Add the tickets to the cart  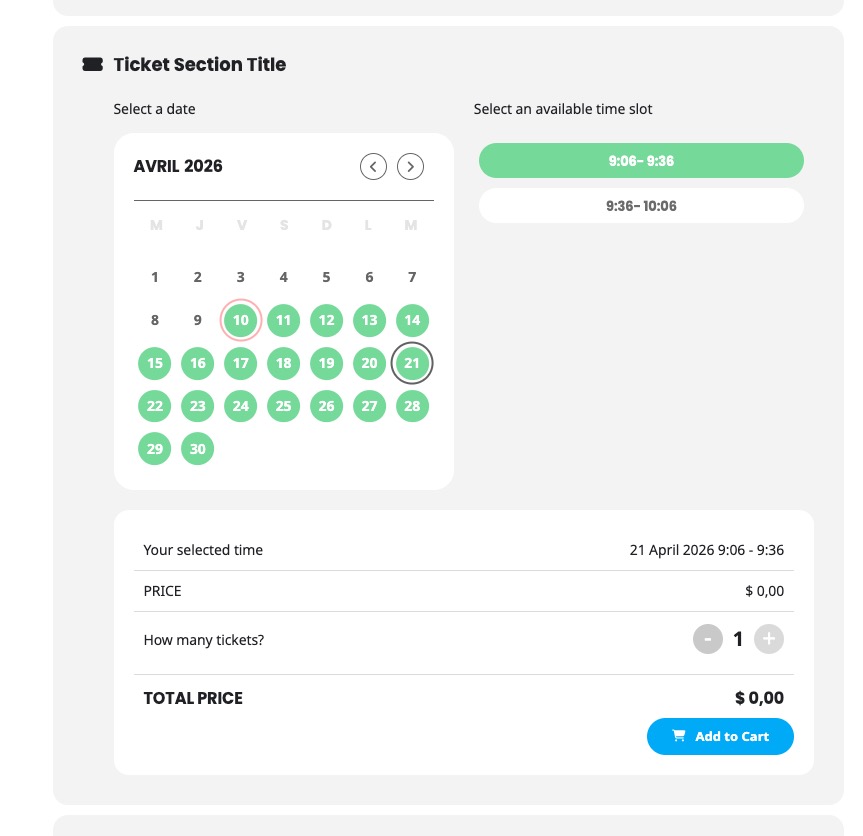(720, 736)
